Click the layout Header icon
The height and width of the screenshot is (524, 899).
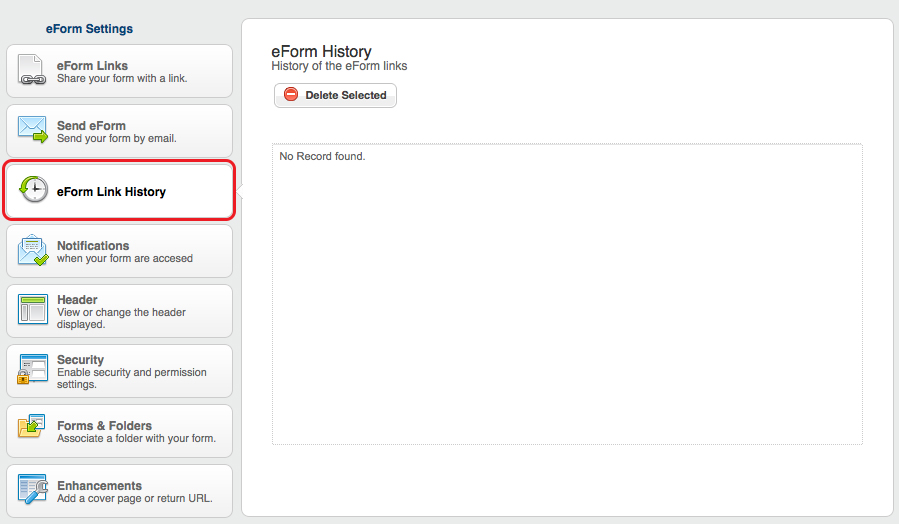coord(33,310)
